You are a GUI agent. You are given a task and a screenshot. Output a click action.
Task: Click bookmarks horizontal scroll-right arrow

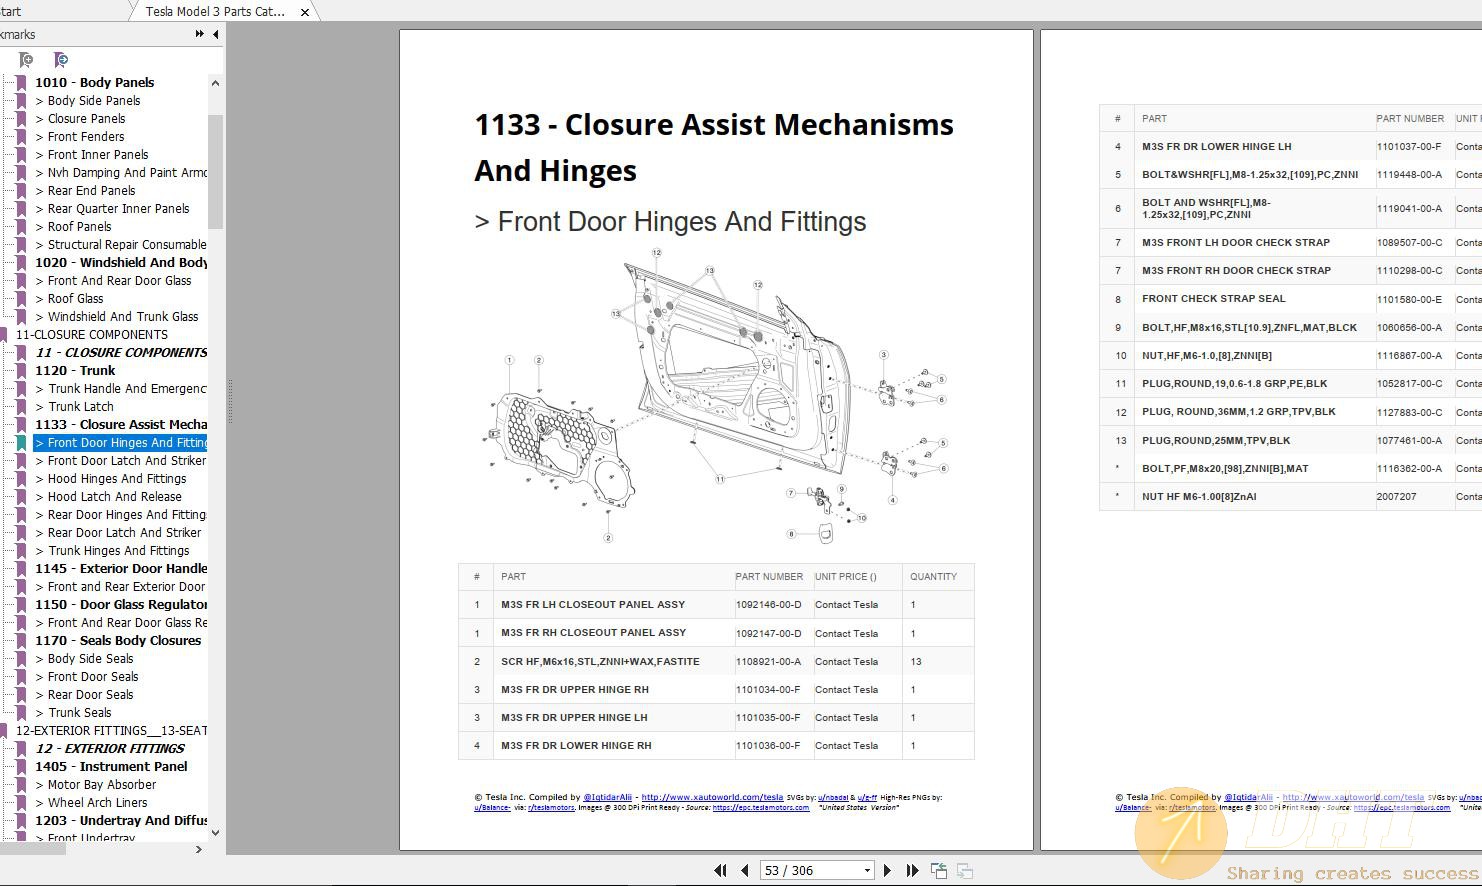point(198,850)
